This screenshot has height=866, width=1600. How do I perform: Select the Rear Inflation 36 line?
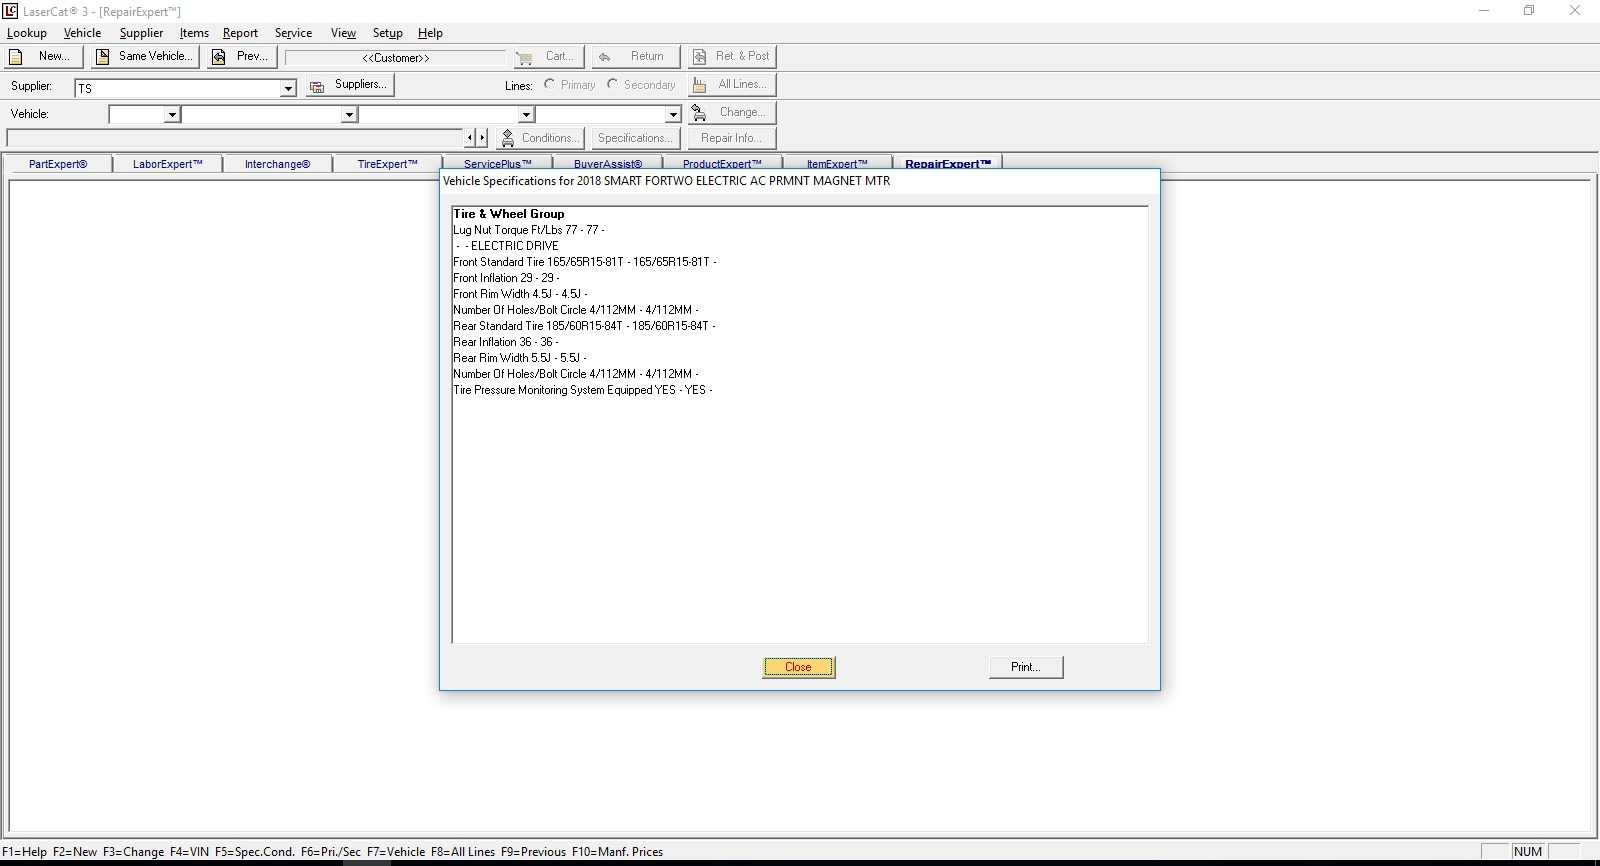tap(506, 342)
